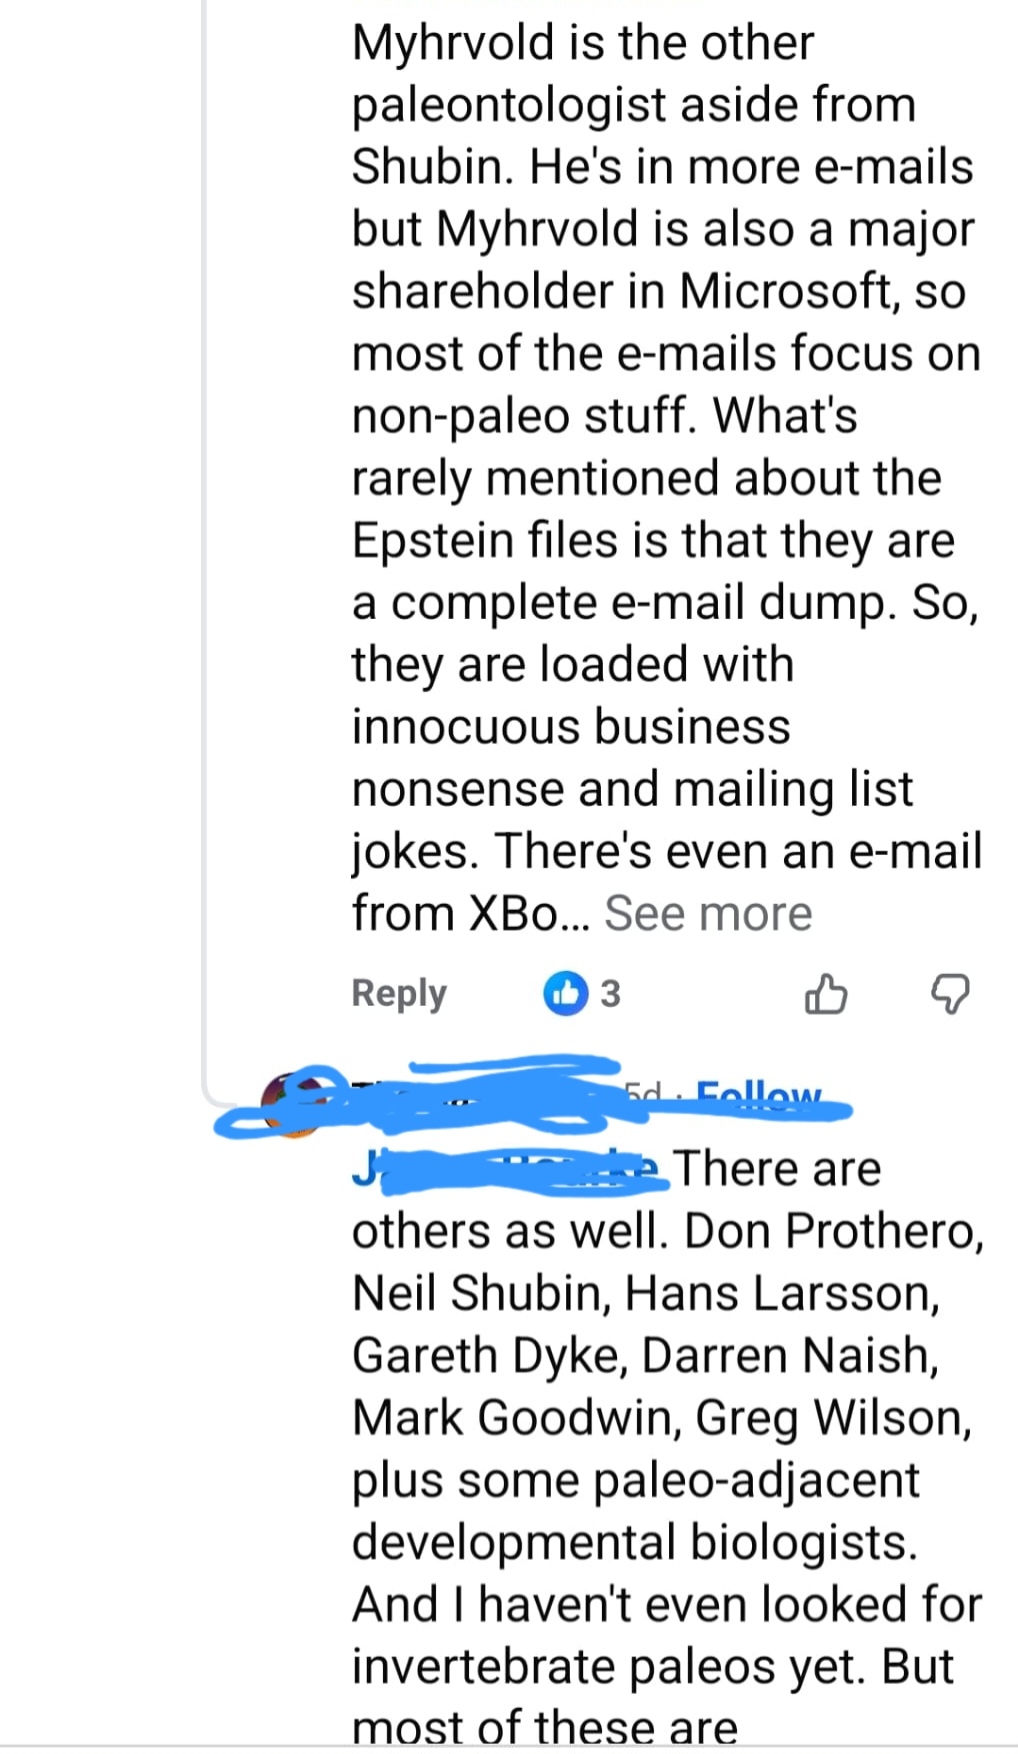Downvote the comment with the thumbs-down icon
This screenshot has height=1754, width=1018.
(950, 995)
